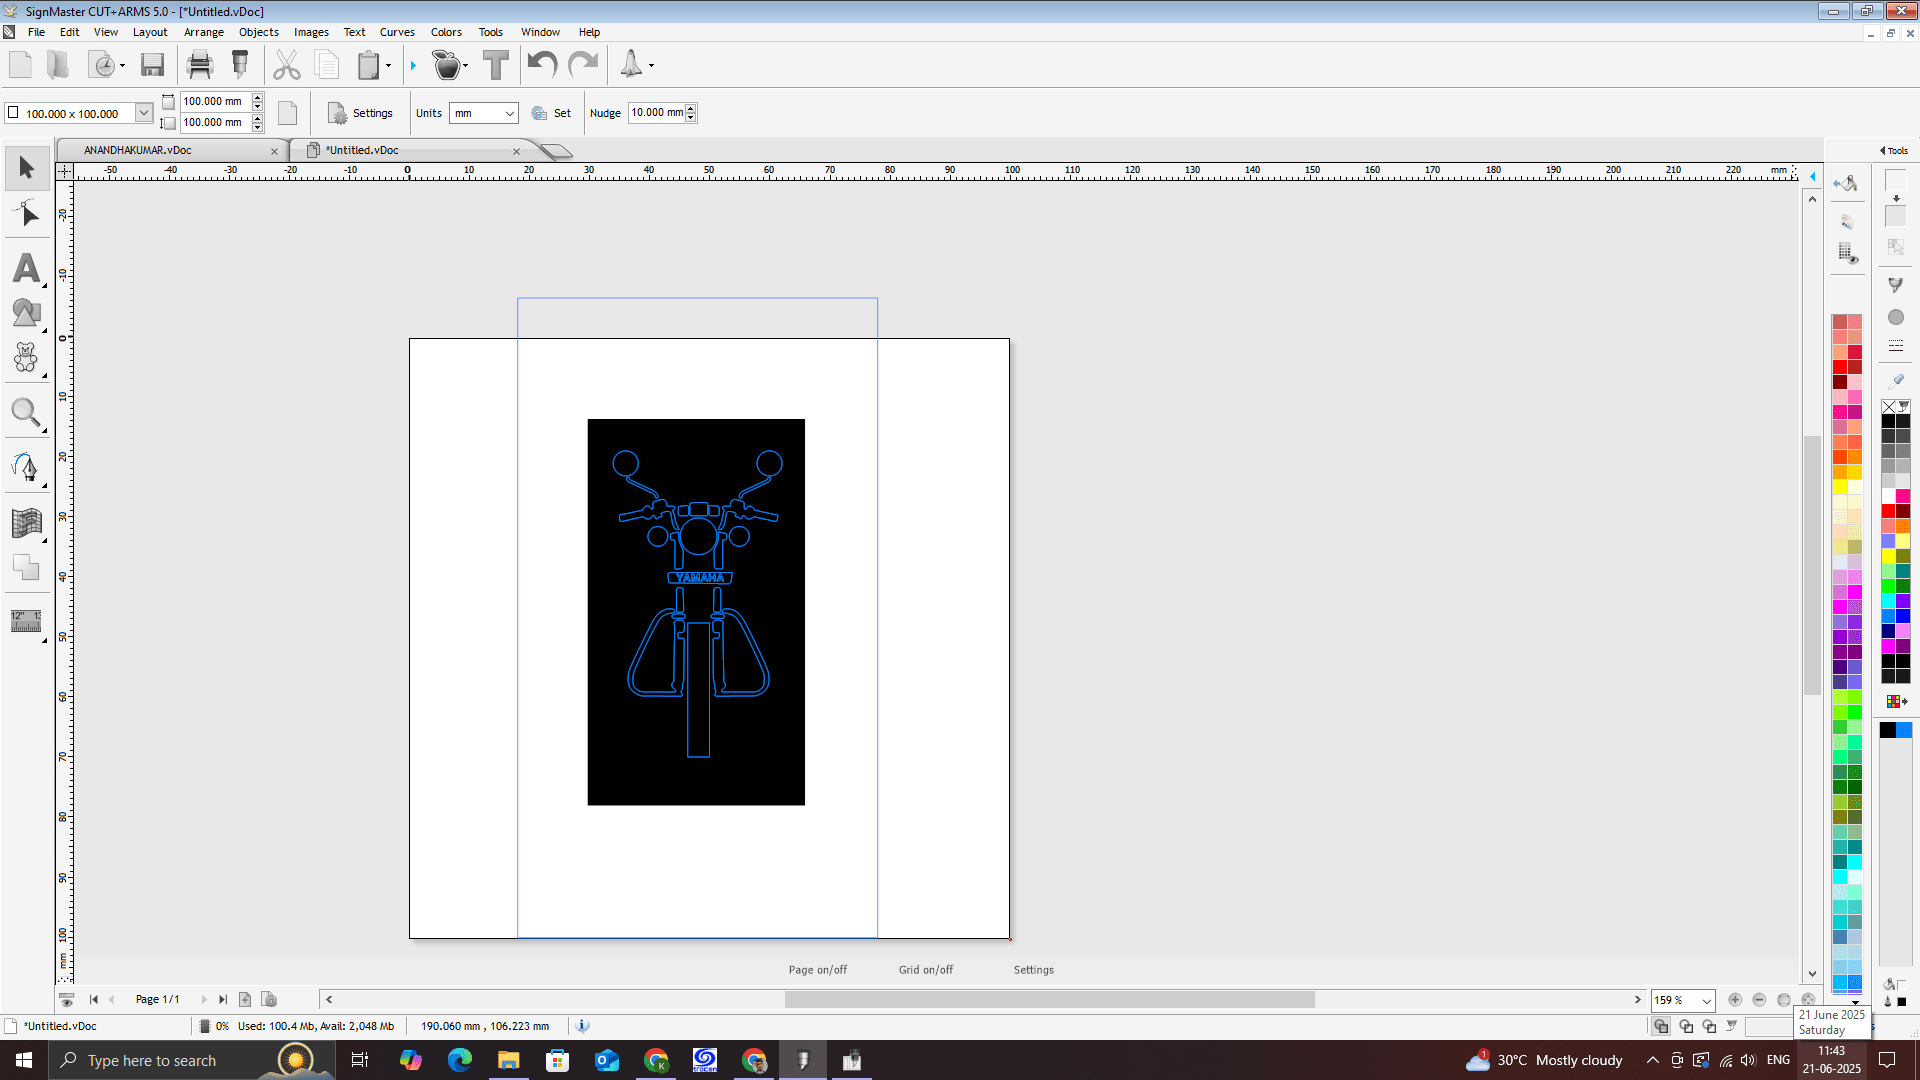Viewport: 1920px width, 1080px height.
Task: Click the Settings button in the options bar
Action: pyautogui.click(x=361, y=113)
